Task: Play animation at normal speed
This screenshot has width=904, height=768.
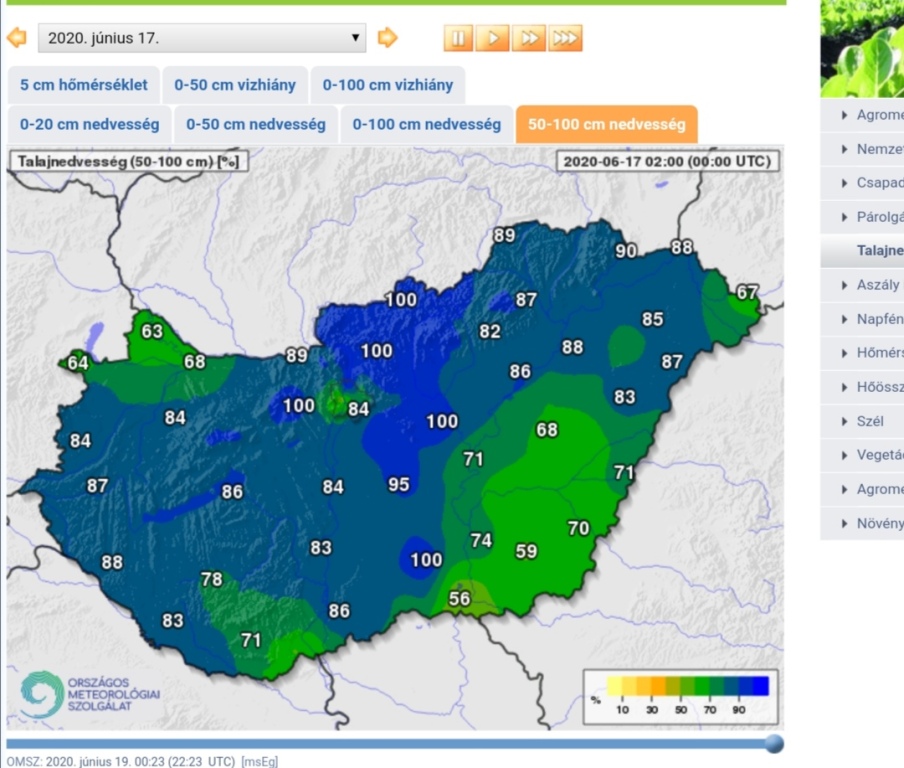Action: click(x=493, y=38)
